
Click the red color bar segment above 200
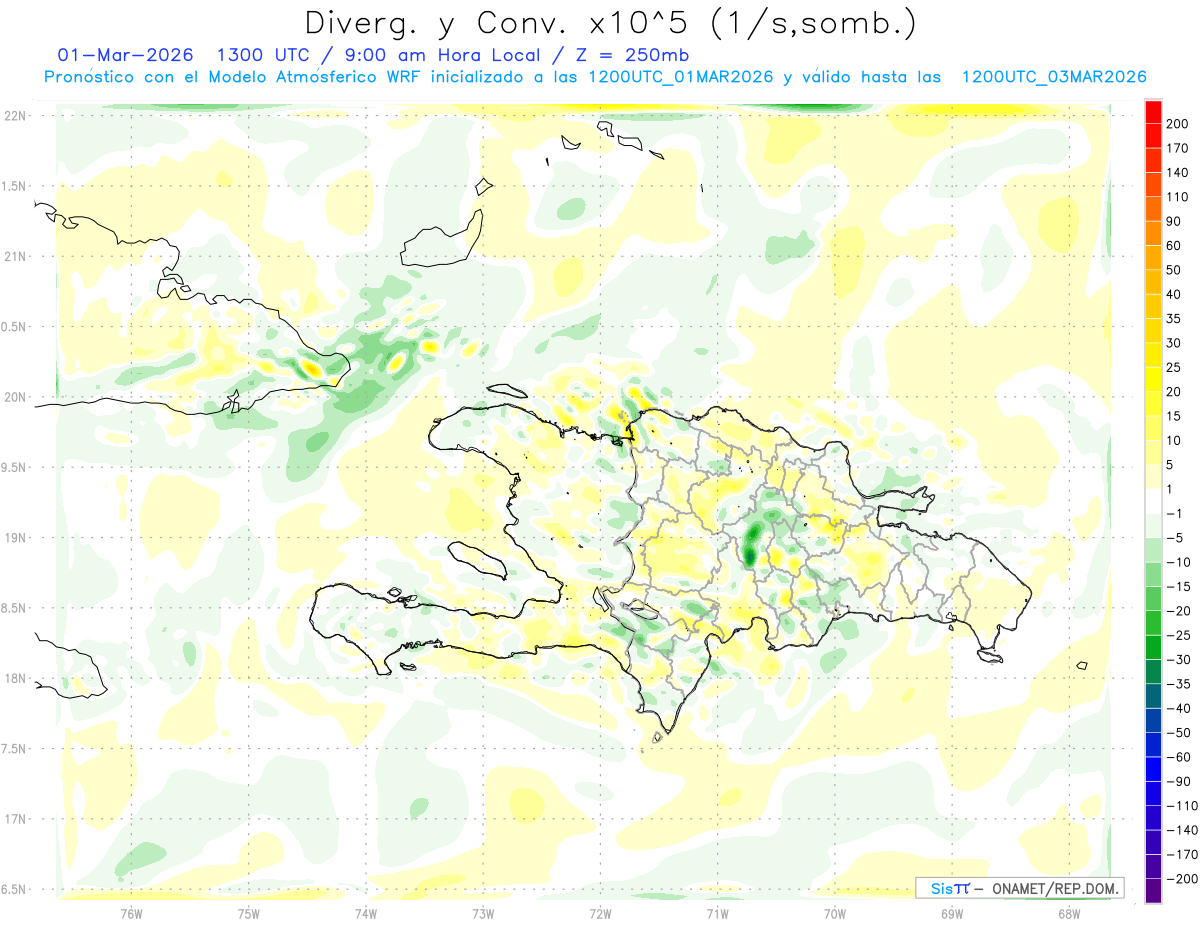[1153, 112]
